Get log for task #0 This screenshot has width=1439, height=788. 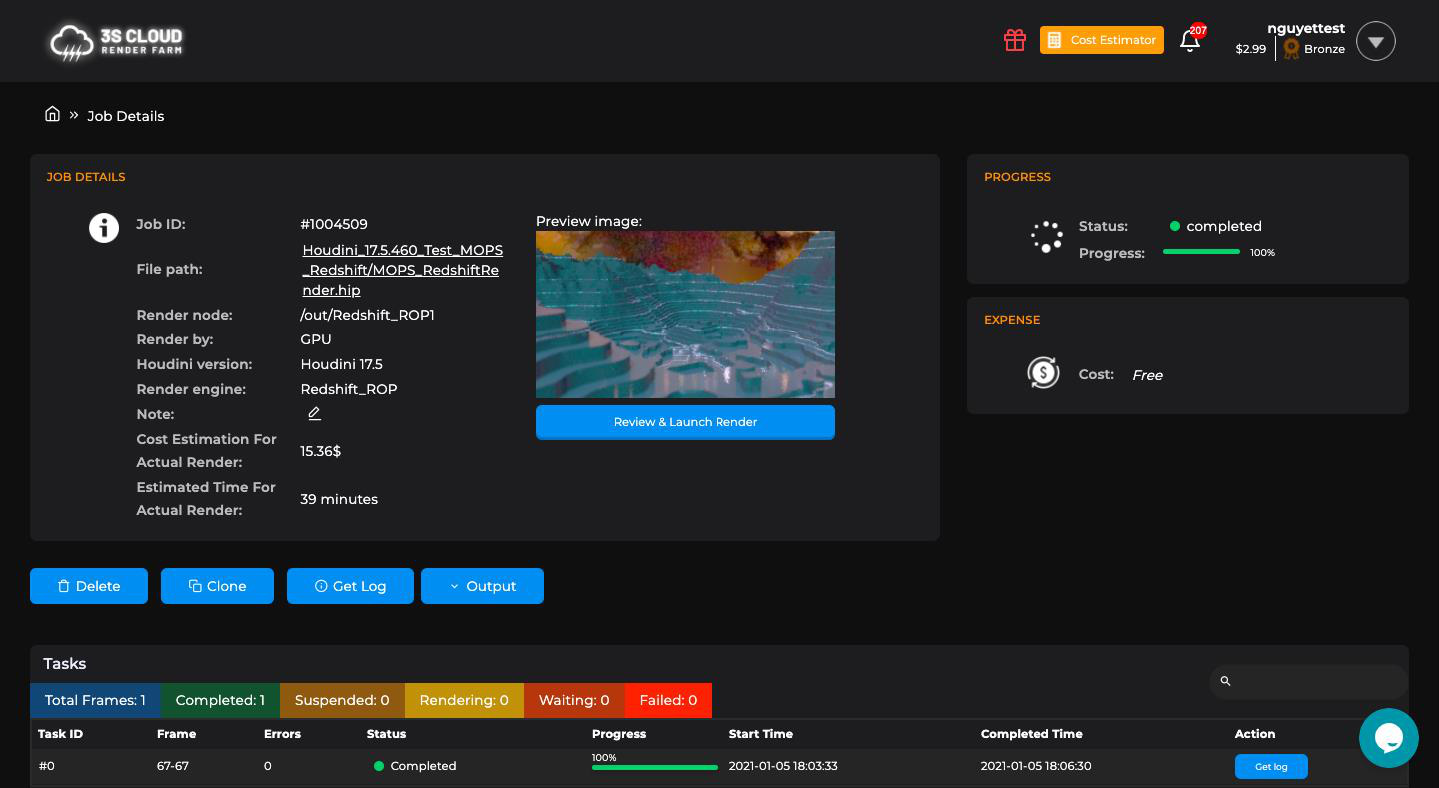click(x=1271, y=766)
